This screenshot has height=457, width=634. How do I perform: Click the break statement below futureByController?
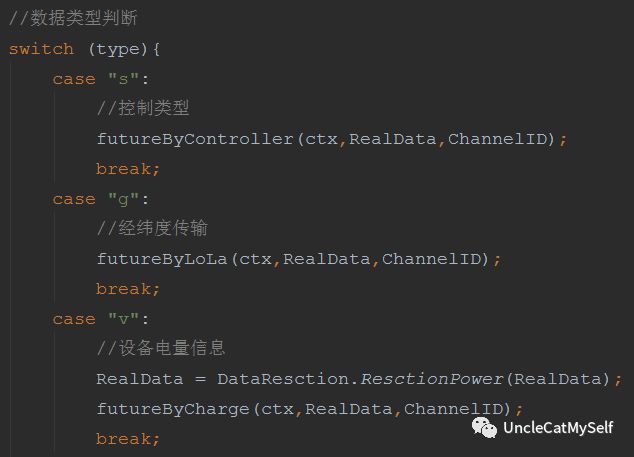coord(126,169)
